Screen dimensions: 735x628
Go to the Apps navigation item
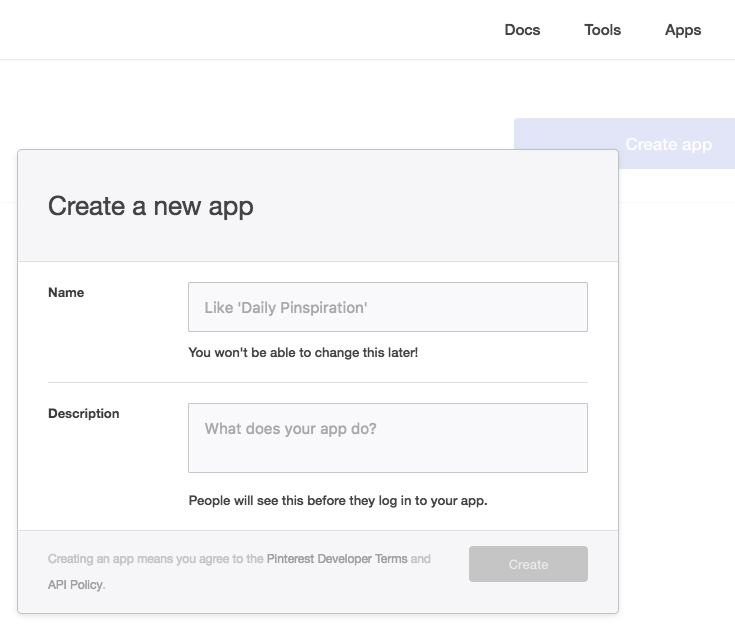(x=683, y=30)
